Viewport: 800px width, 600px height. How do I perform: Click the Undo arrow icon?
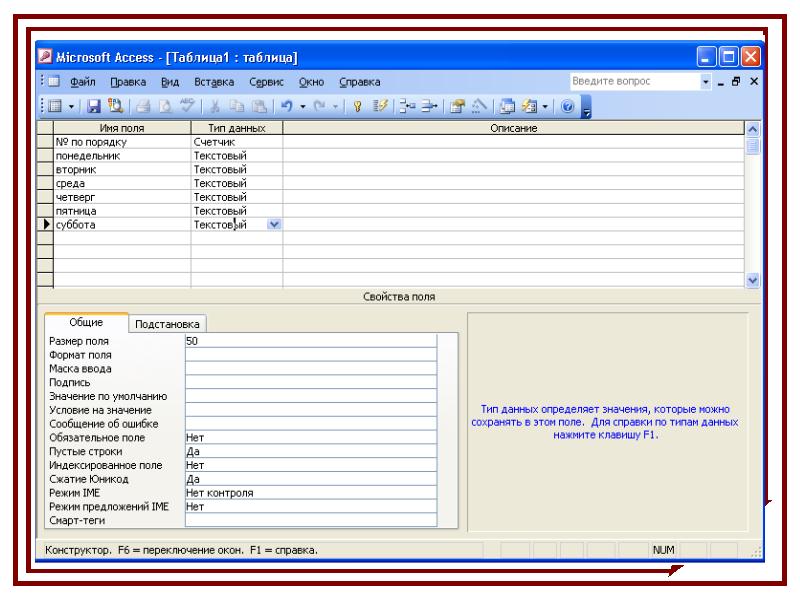click(x=284, y=104)
